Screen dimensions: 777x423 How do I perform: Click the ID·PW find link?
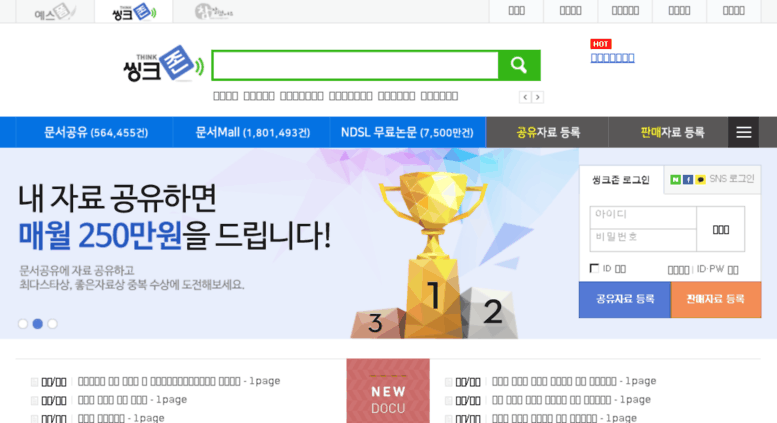coord(718,269)
